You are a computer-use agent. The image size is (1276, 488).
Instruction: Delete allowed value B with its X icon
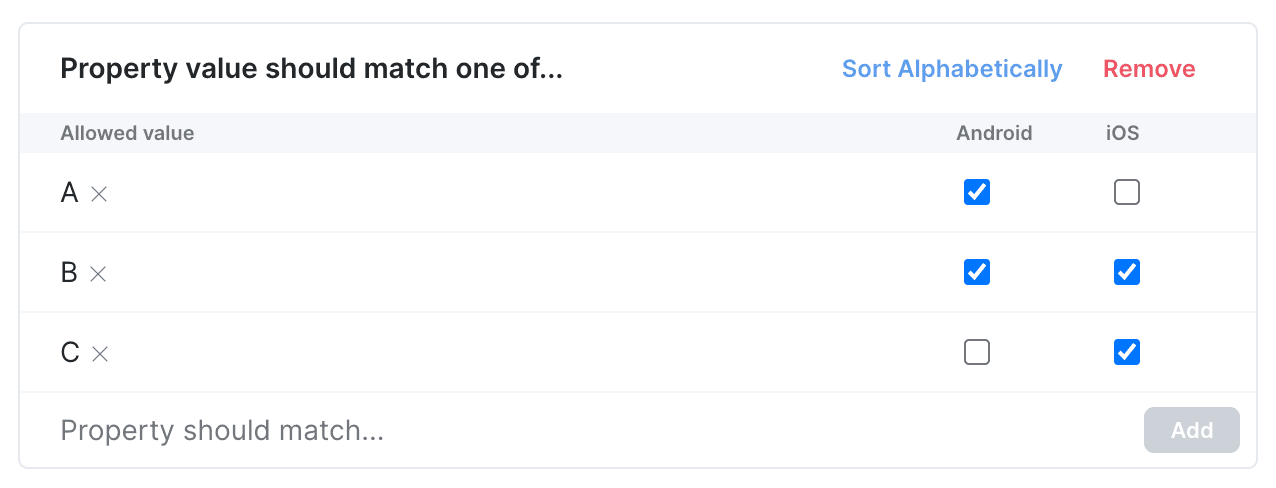pyautogui.click(x=98, y=274)
